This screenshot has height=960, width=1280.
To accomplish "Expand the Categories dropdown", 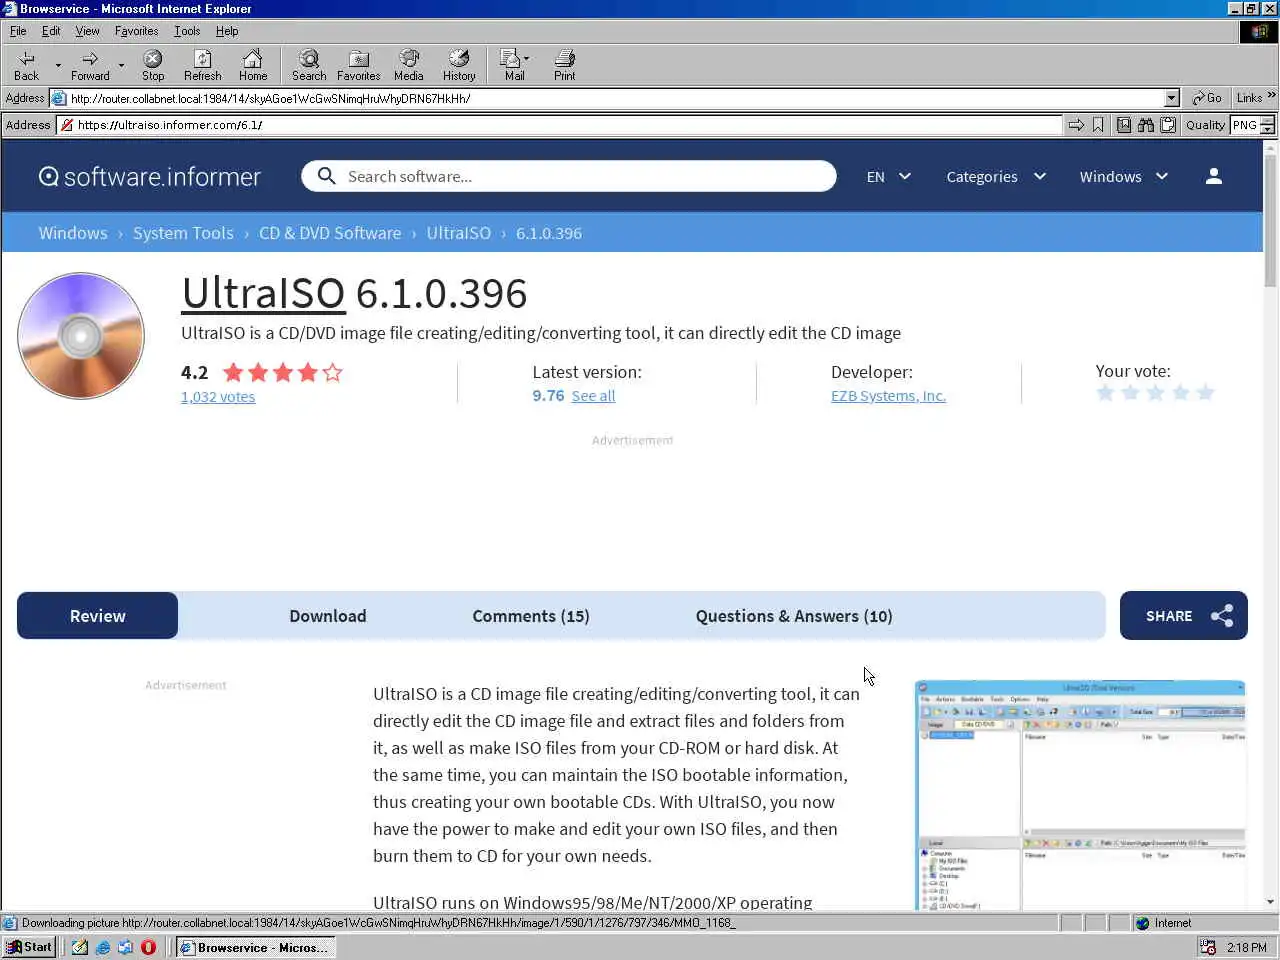I will point(996,177).
